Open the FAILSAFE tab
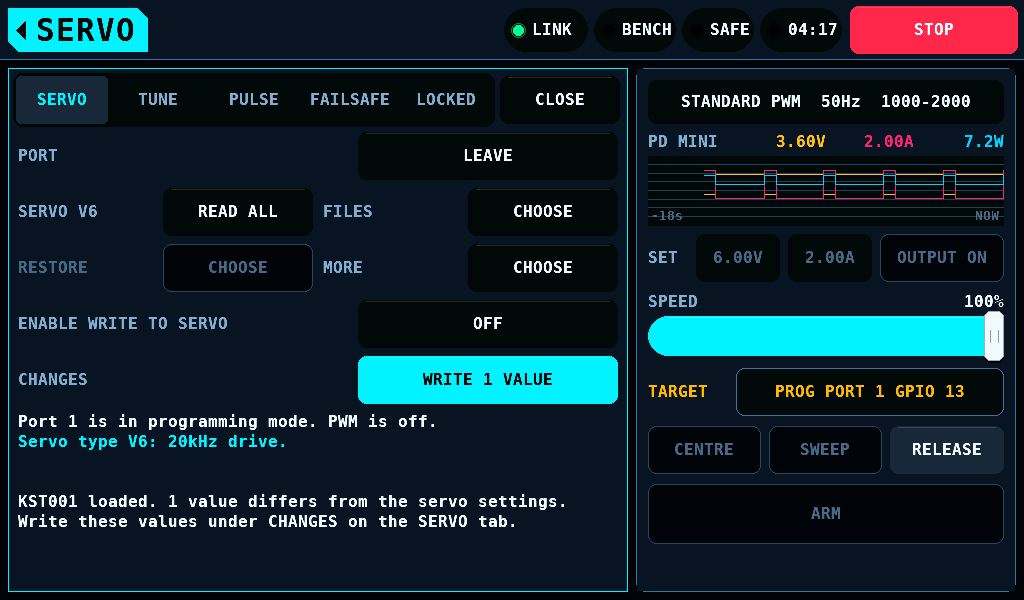This screenshot has width=1024, height=600. (349, 100)
